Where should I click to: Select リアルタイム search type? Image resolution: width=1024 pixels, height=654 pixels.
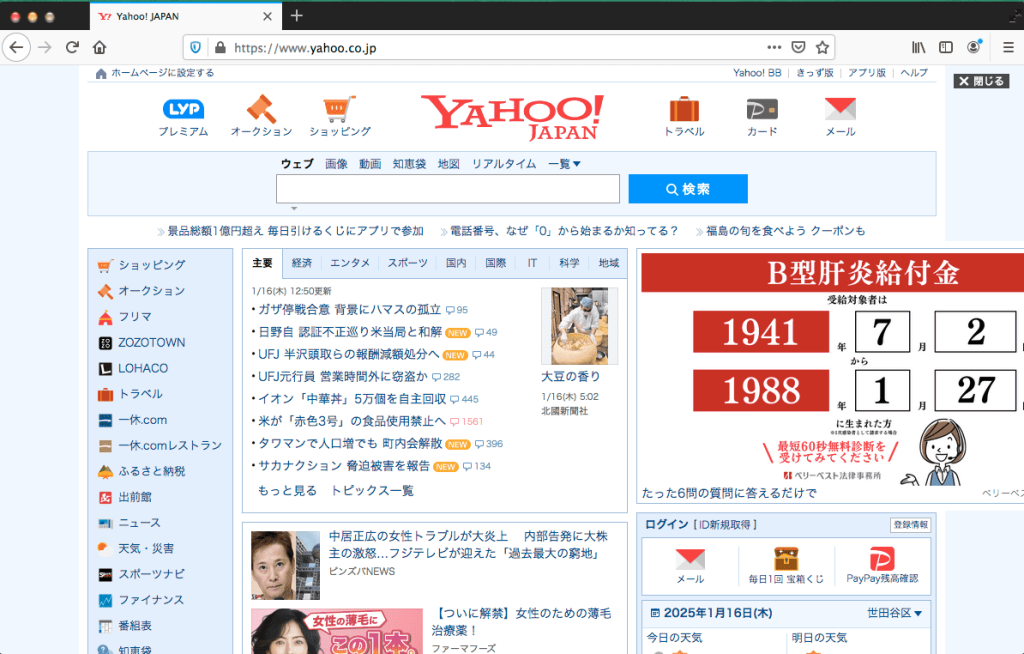504,164
